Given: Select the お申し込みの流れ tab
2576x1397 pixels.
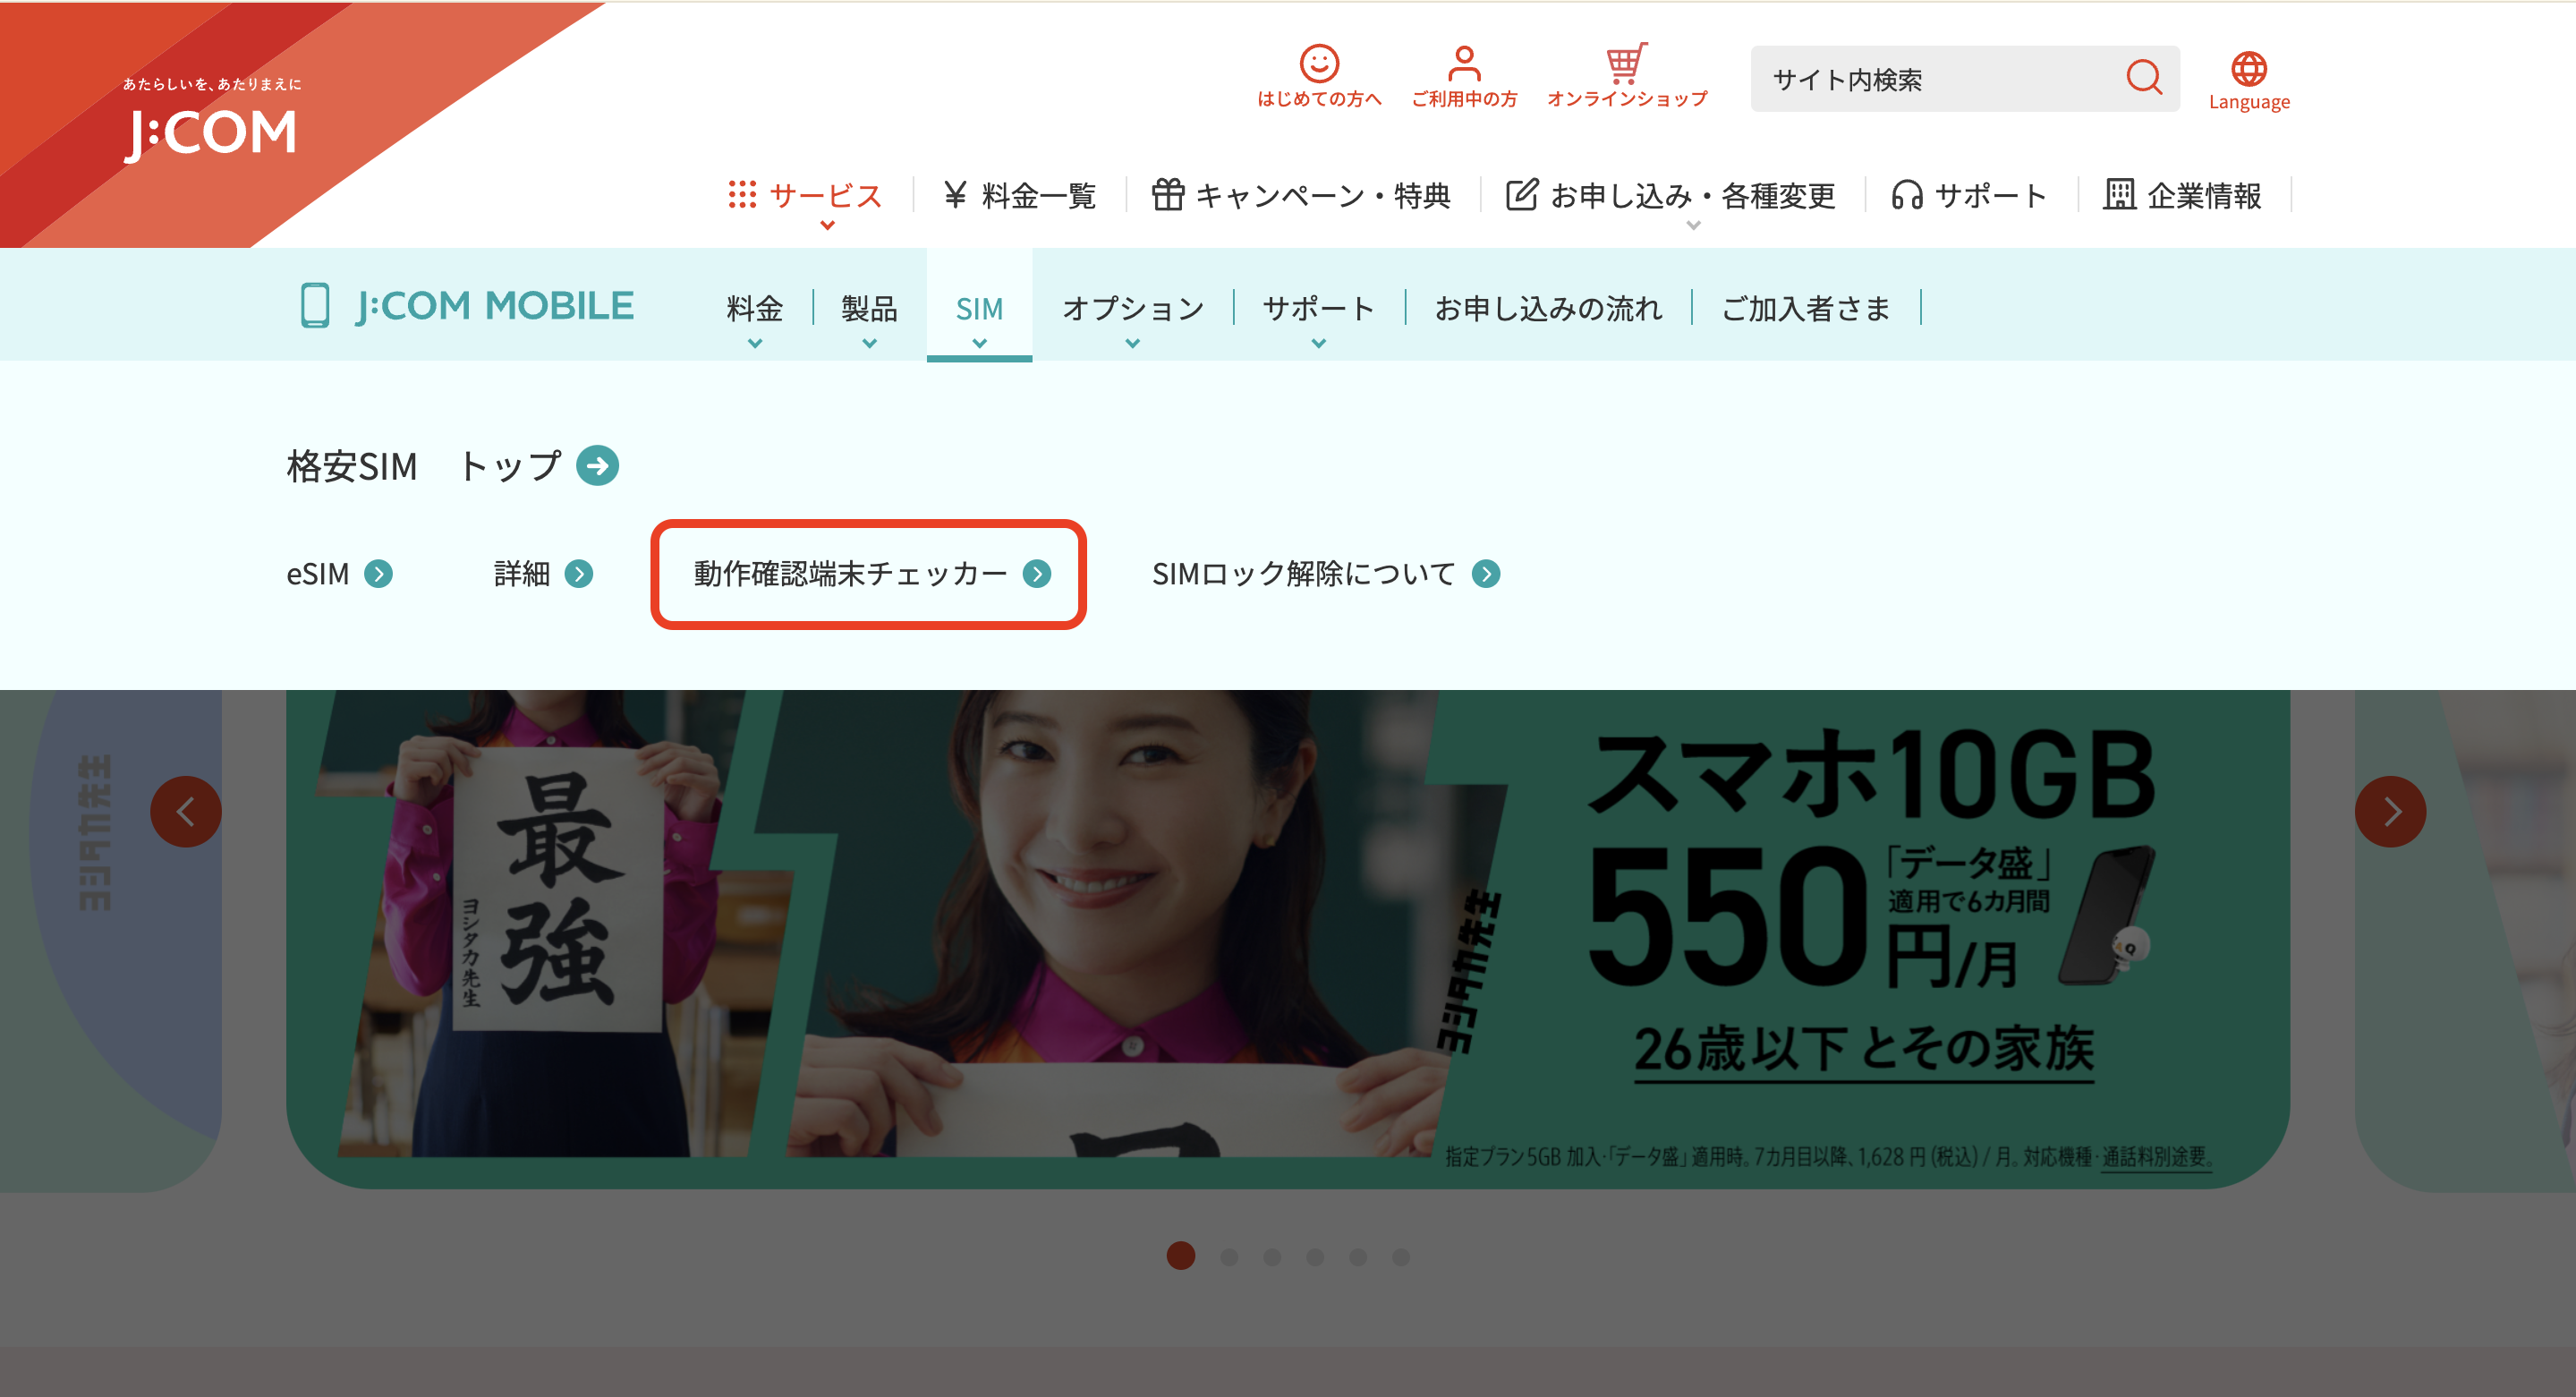Looking at the screenshot, I should [1548, 308].
